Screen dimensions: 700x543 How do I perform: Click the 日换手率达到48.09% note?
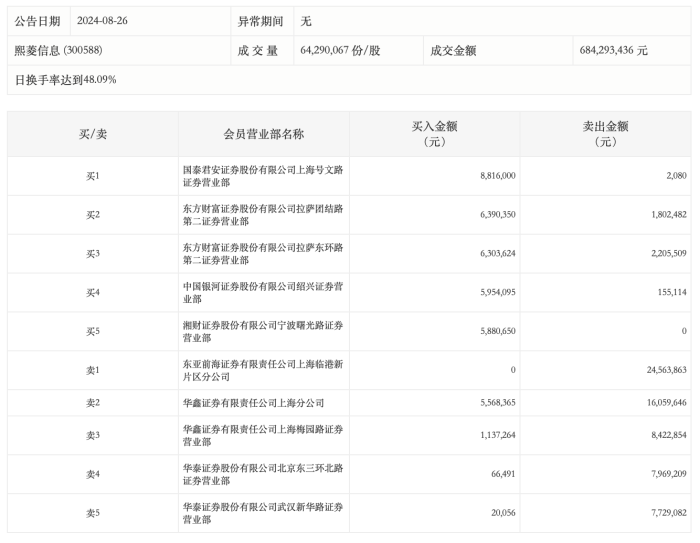click(x=66, y=80)
